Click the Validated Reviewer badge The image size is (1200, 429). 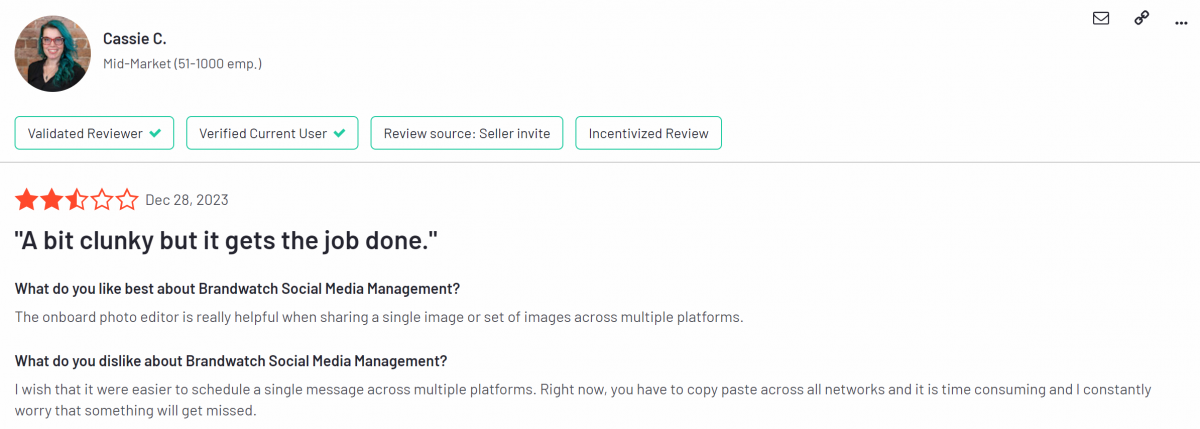(94, 133)
